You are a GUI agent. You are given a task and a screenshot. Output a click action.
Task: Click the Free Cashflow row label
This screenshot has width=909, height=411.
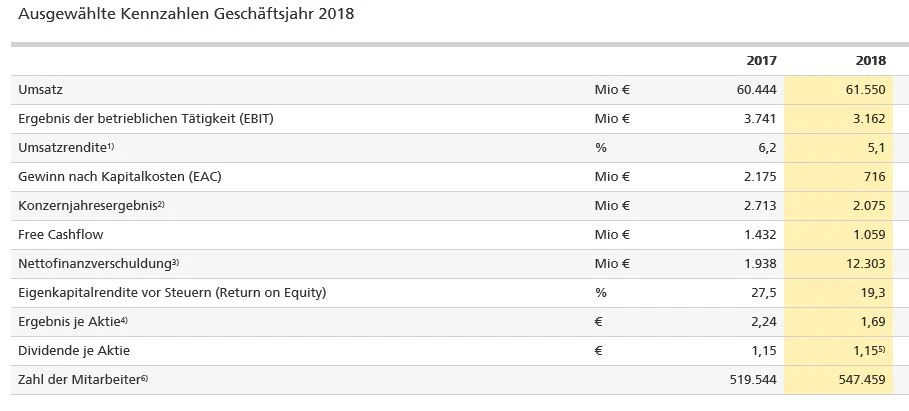click(x=61, y=235)
